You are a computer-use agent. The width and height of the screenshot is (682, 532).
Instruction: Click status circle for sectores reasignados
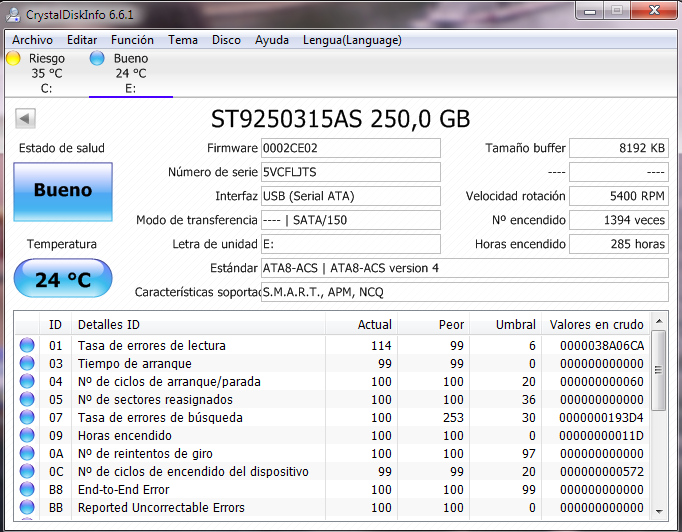tap(27, 399)
